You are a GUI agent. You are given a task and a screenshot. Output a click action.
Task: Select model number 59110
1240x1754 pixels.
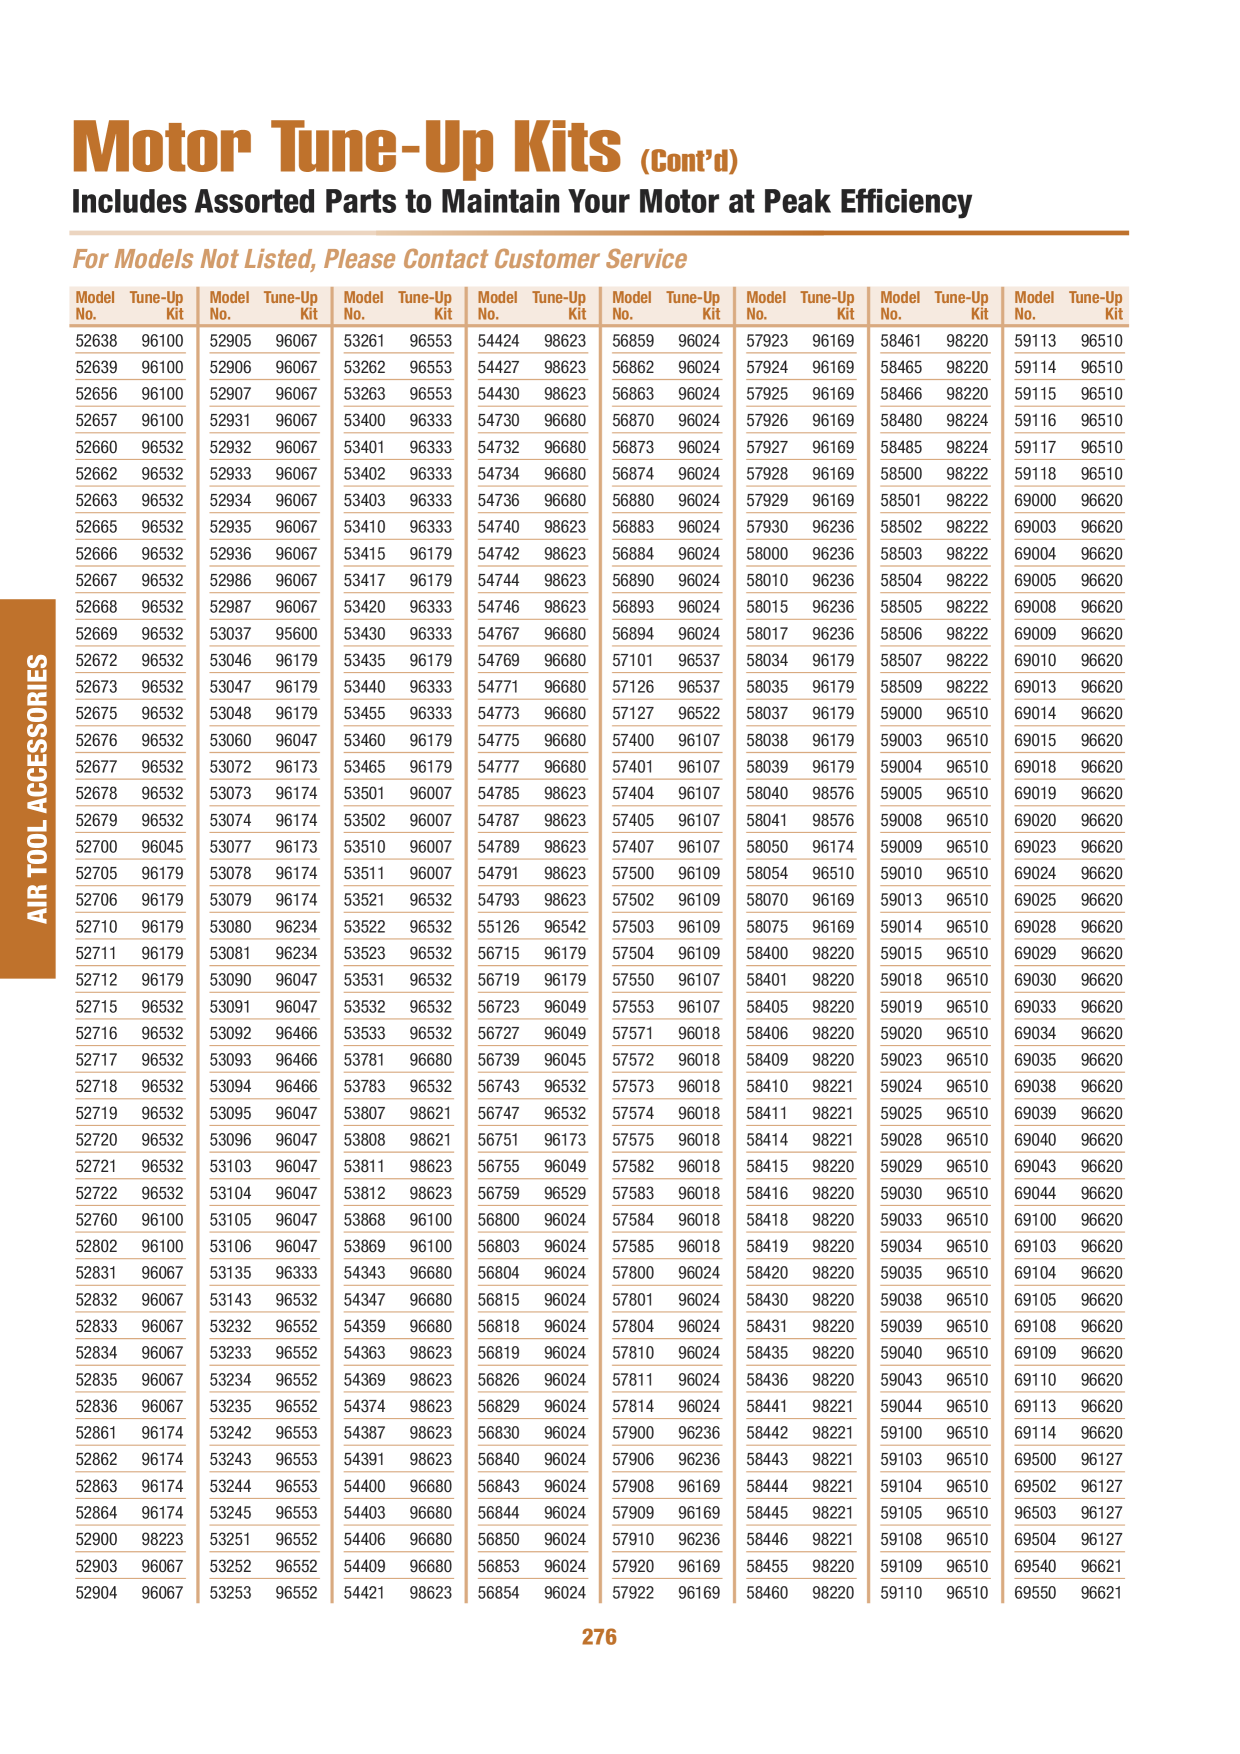coord(901,1593)
